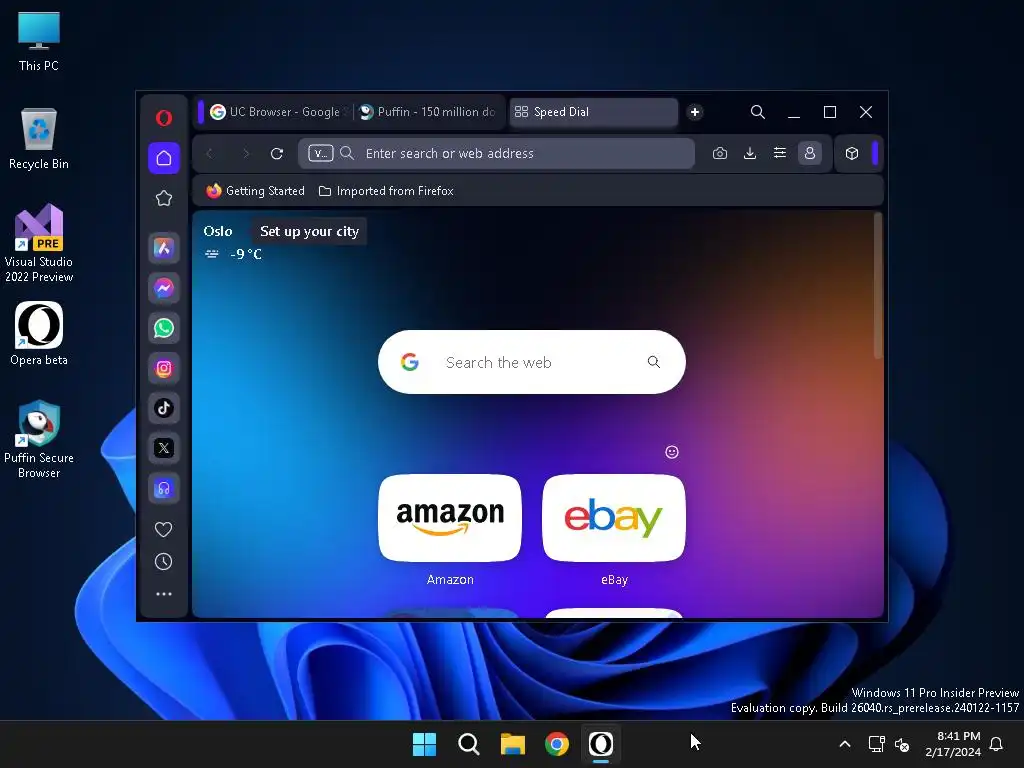Click the Oslo weather city label
1024x768 pixels.
[x=218, y=231]
